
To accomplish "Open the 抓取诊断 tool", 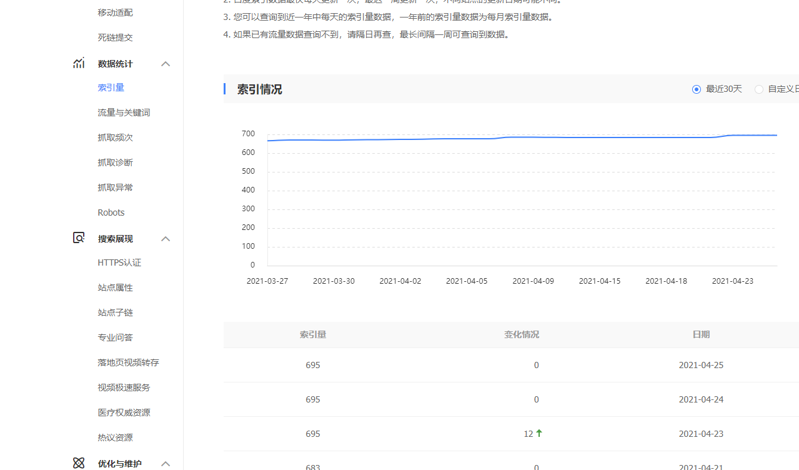I will 115,163.
